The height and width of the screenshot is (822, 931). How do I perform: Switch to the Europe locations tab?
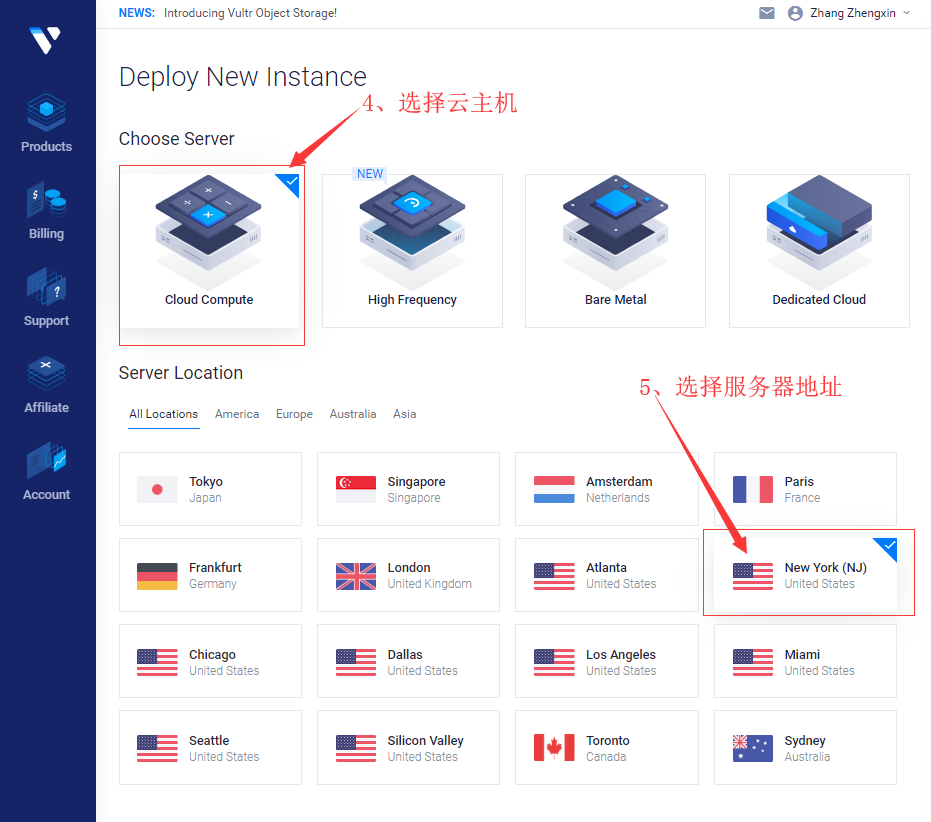click(294, 413)
